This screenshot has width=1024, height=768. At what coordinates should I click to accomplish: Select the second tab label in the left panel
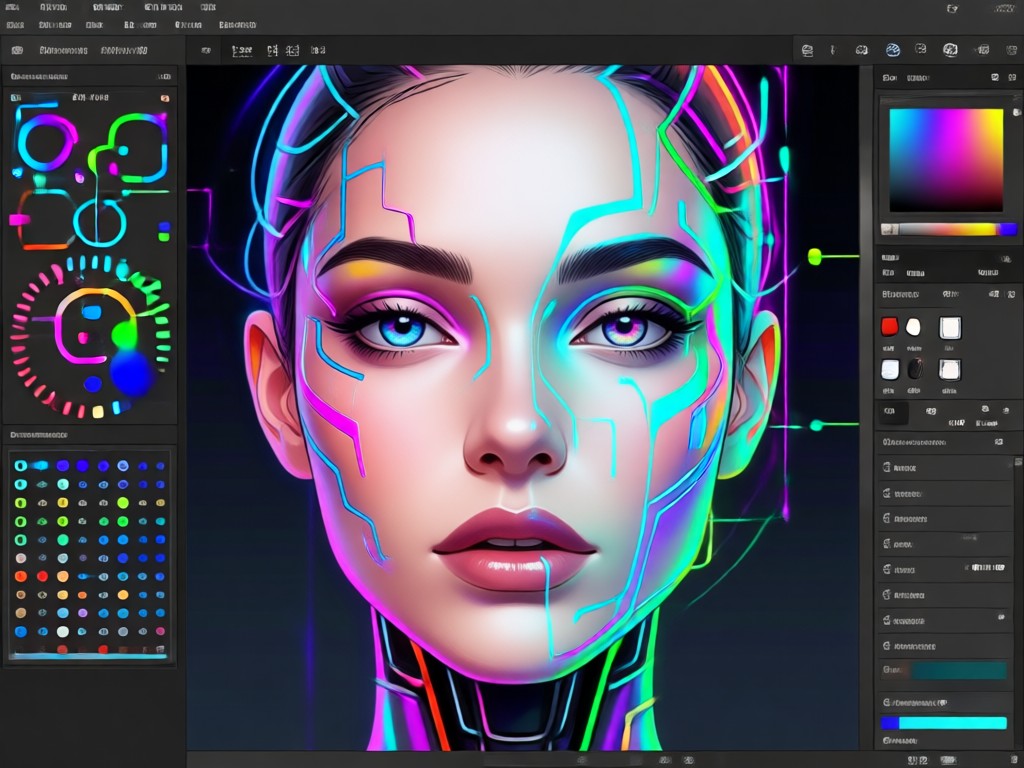[x=124, y=50]
